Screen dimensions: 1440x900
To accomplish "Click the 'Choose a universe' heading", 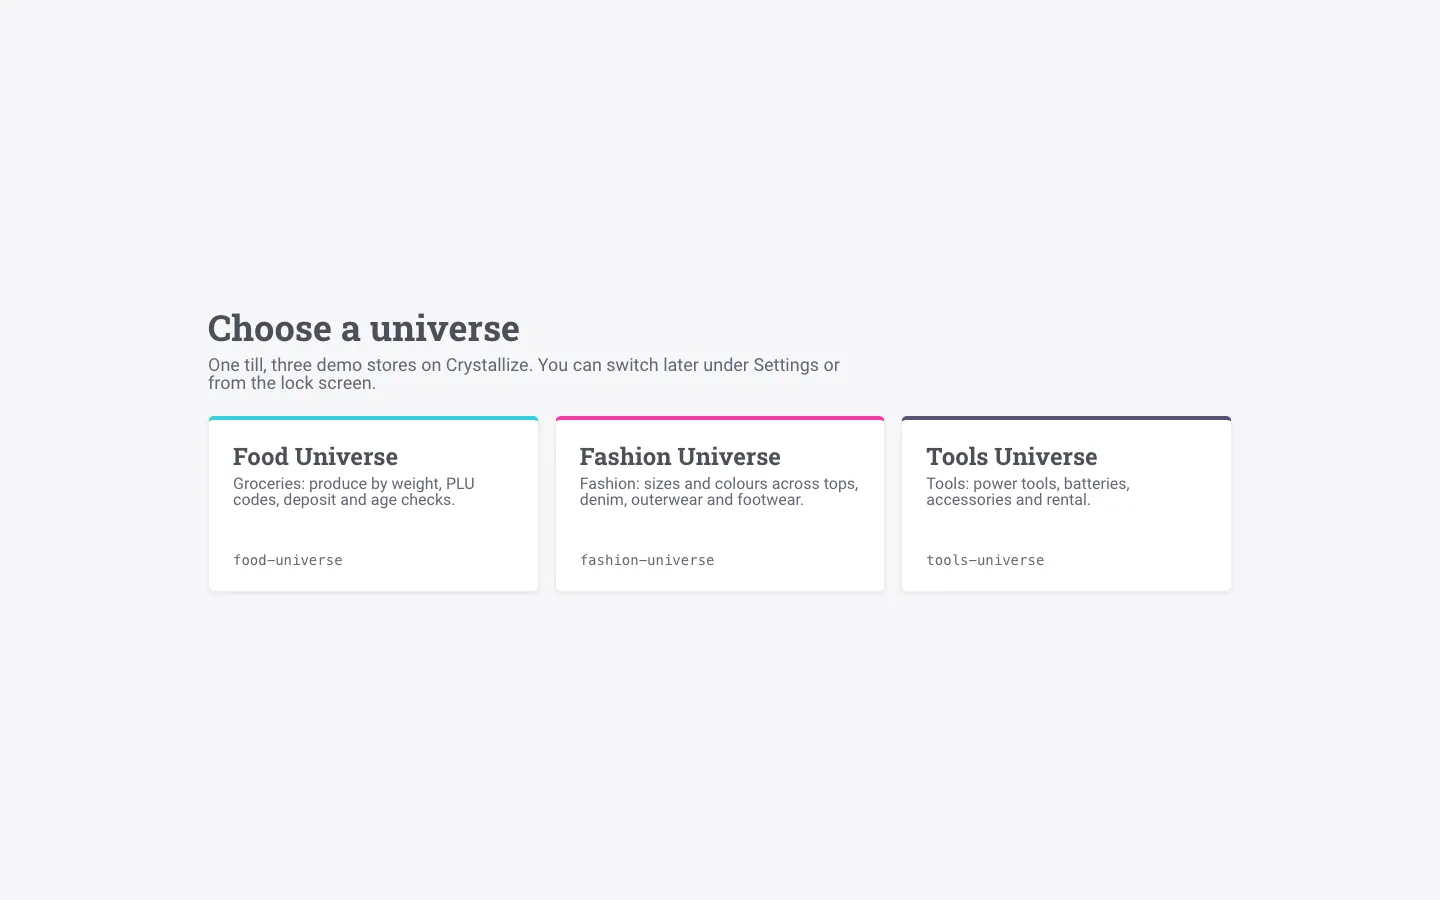I will 364,328.
